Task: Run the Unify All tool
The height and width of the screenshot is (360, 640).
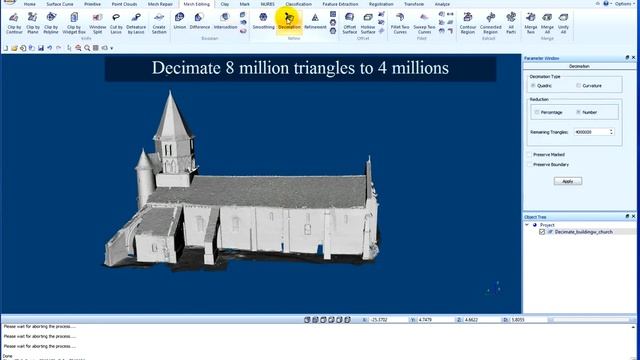Action: click(x=563, y=23)
